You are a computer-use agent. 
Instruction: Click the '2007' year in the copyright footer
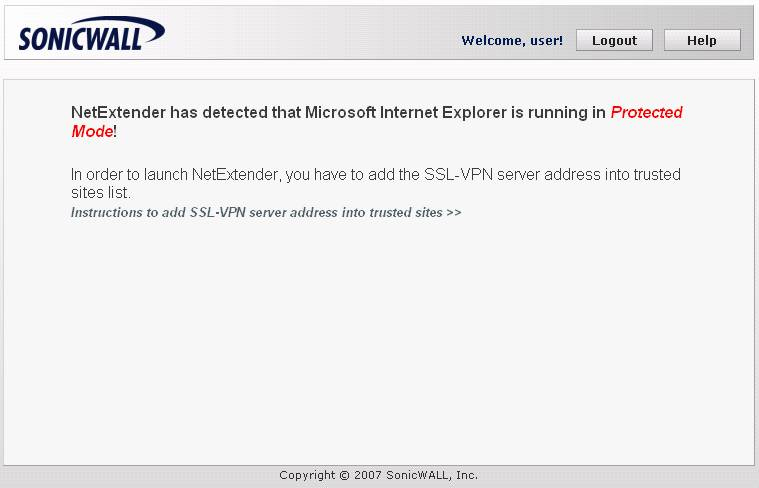click(367, 475)
